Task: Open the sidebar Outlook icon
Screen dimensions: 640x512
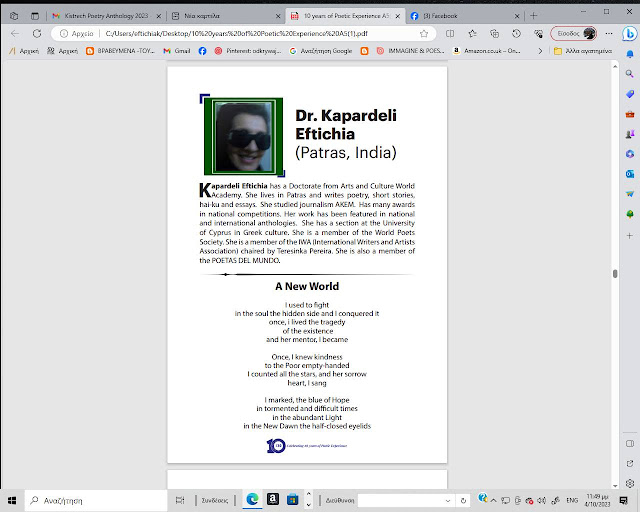Action: [x=630, y=174]
